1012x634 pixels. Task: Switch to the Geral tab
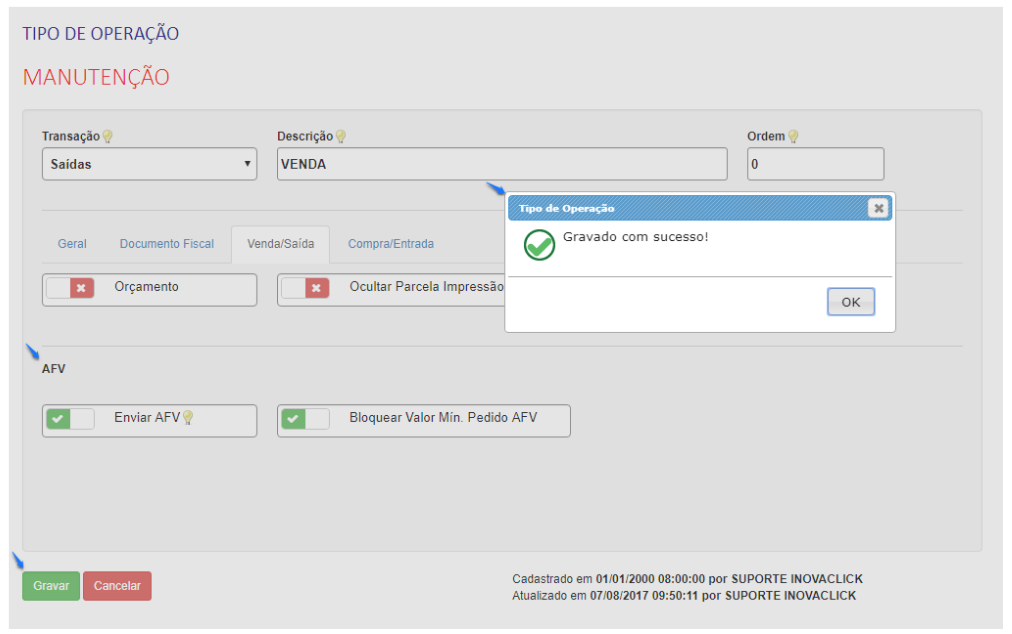[72, 244]
